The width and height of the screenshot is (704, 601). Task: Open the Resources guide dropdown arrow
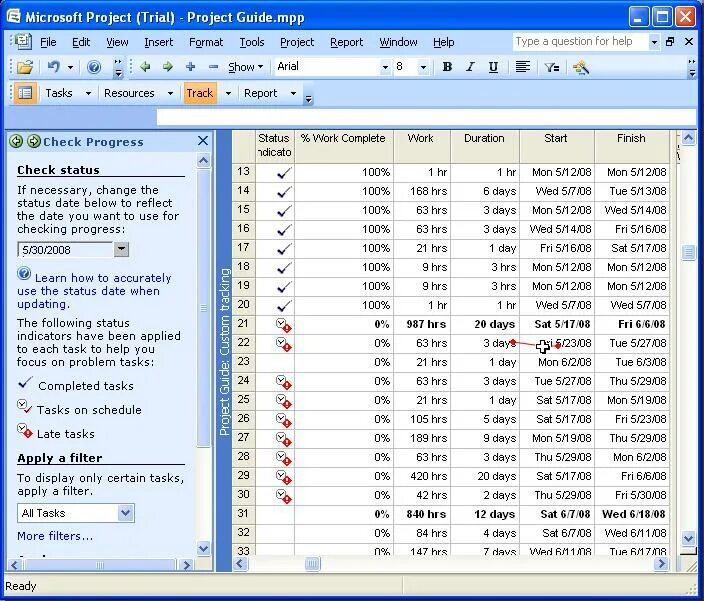[x=170, y=93]
